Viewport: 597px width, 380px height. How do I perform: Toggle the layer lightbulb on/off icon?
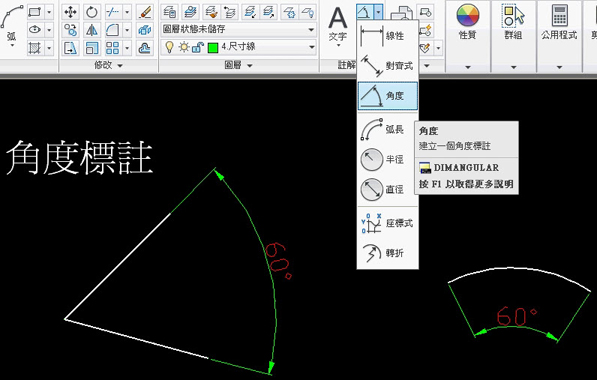169,47
